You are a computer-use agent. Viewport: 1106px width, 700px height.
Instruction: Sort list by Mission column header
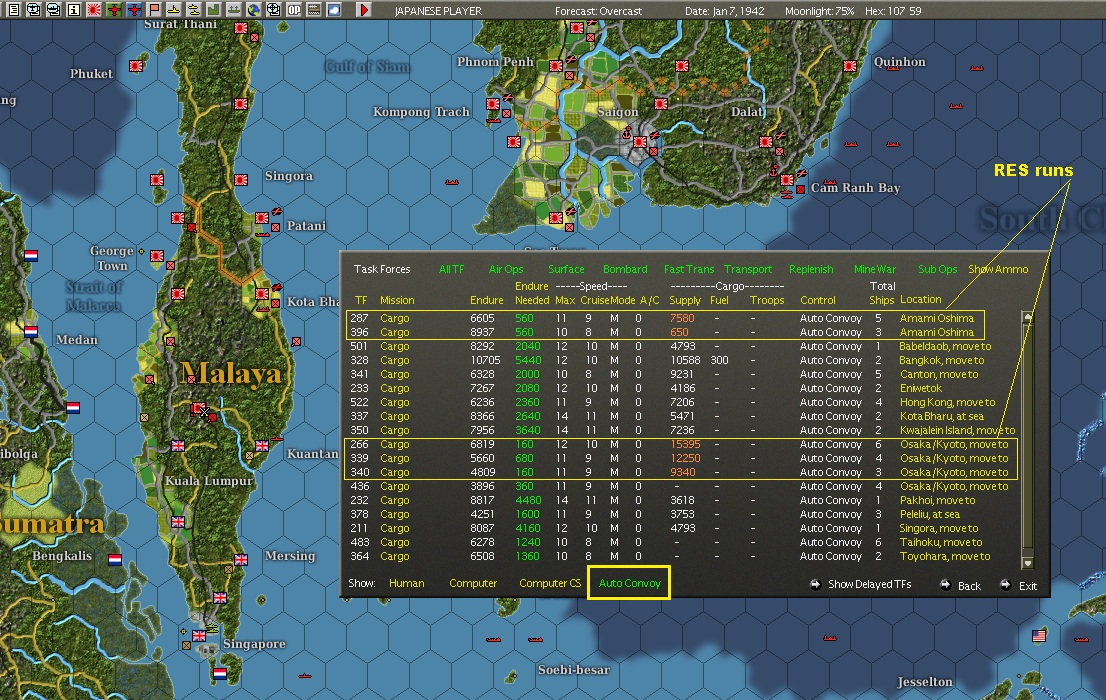(397, 300)
